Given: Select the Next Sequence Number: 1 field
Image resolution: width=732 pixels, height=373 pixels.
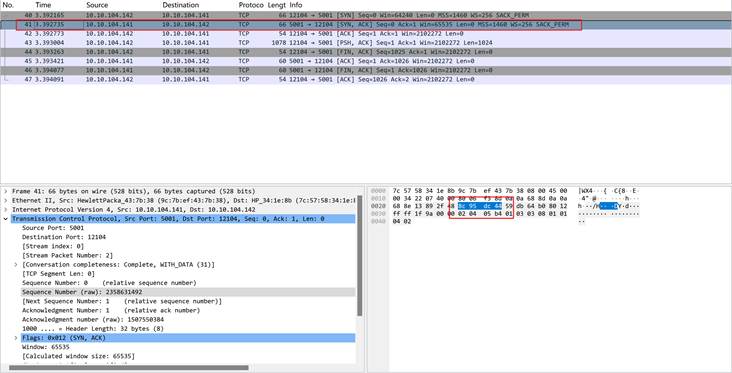Looking at the screenshot, I should pyautogui.click(x=122, y=301).
